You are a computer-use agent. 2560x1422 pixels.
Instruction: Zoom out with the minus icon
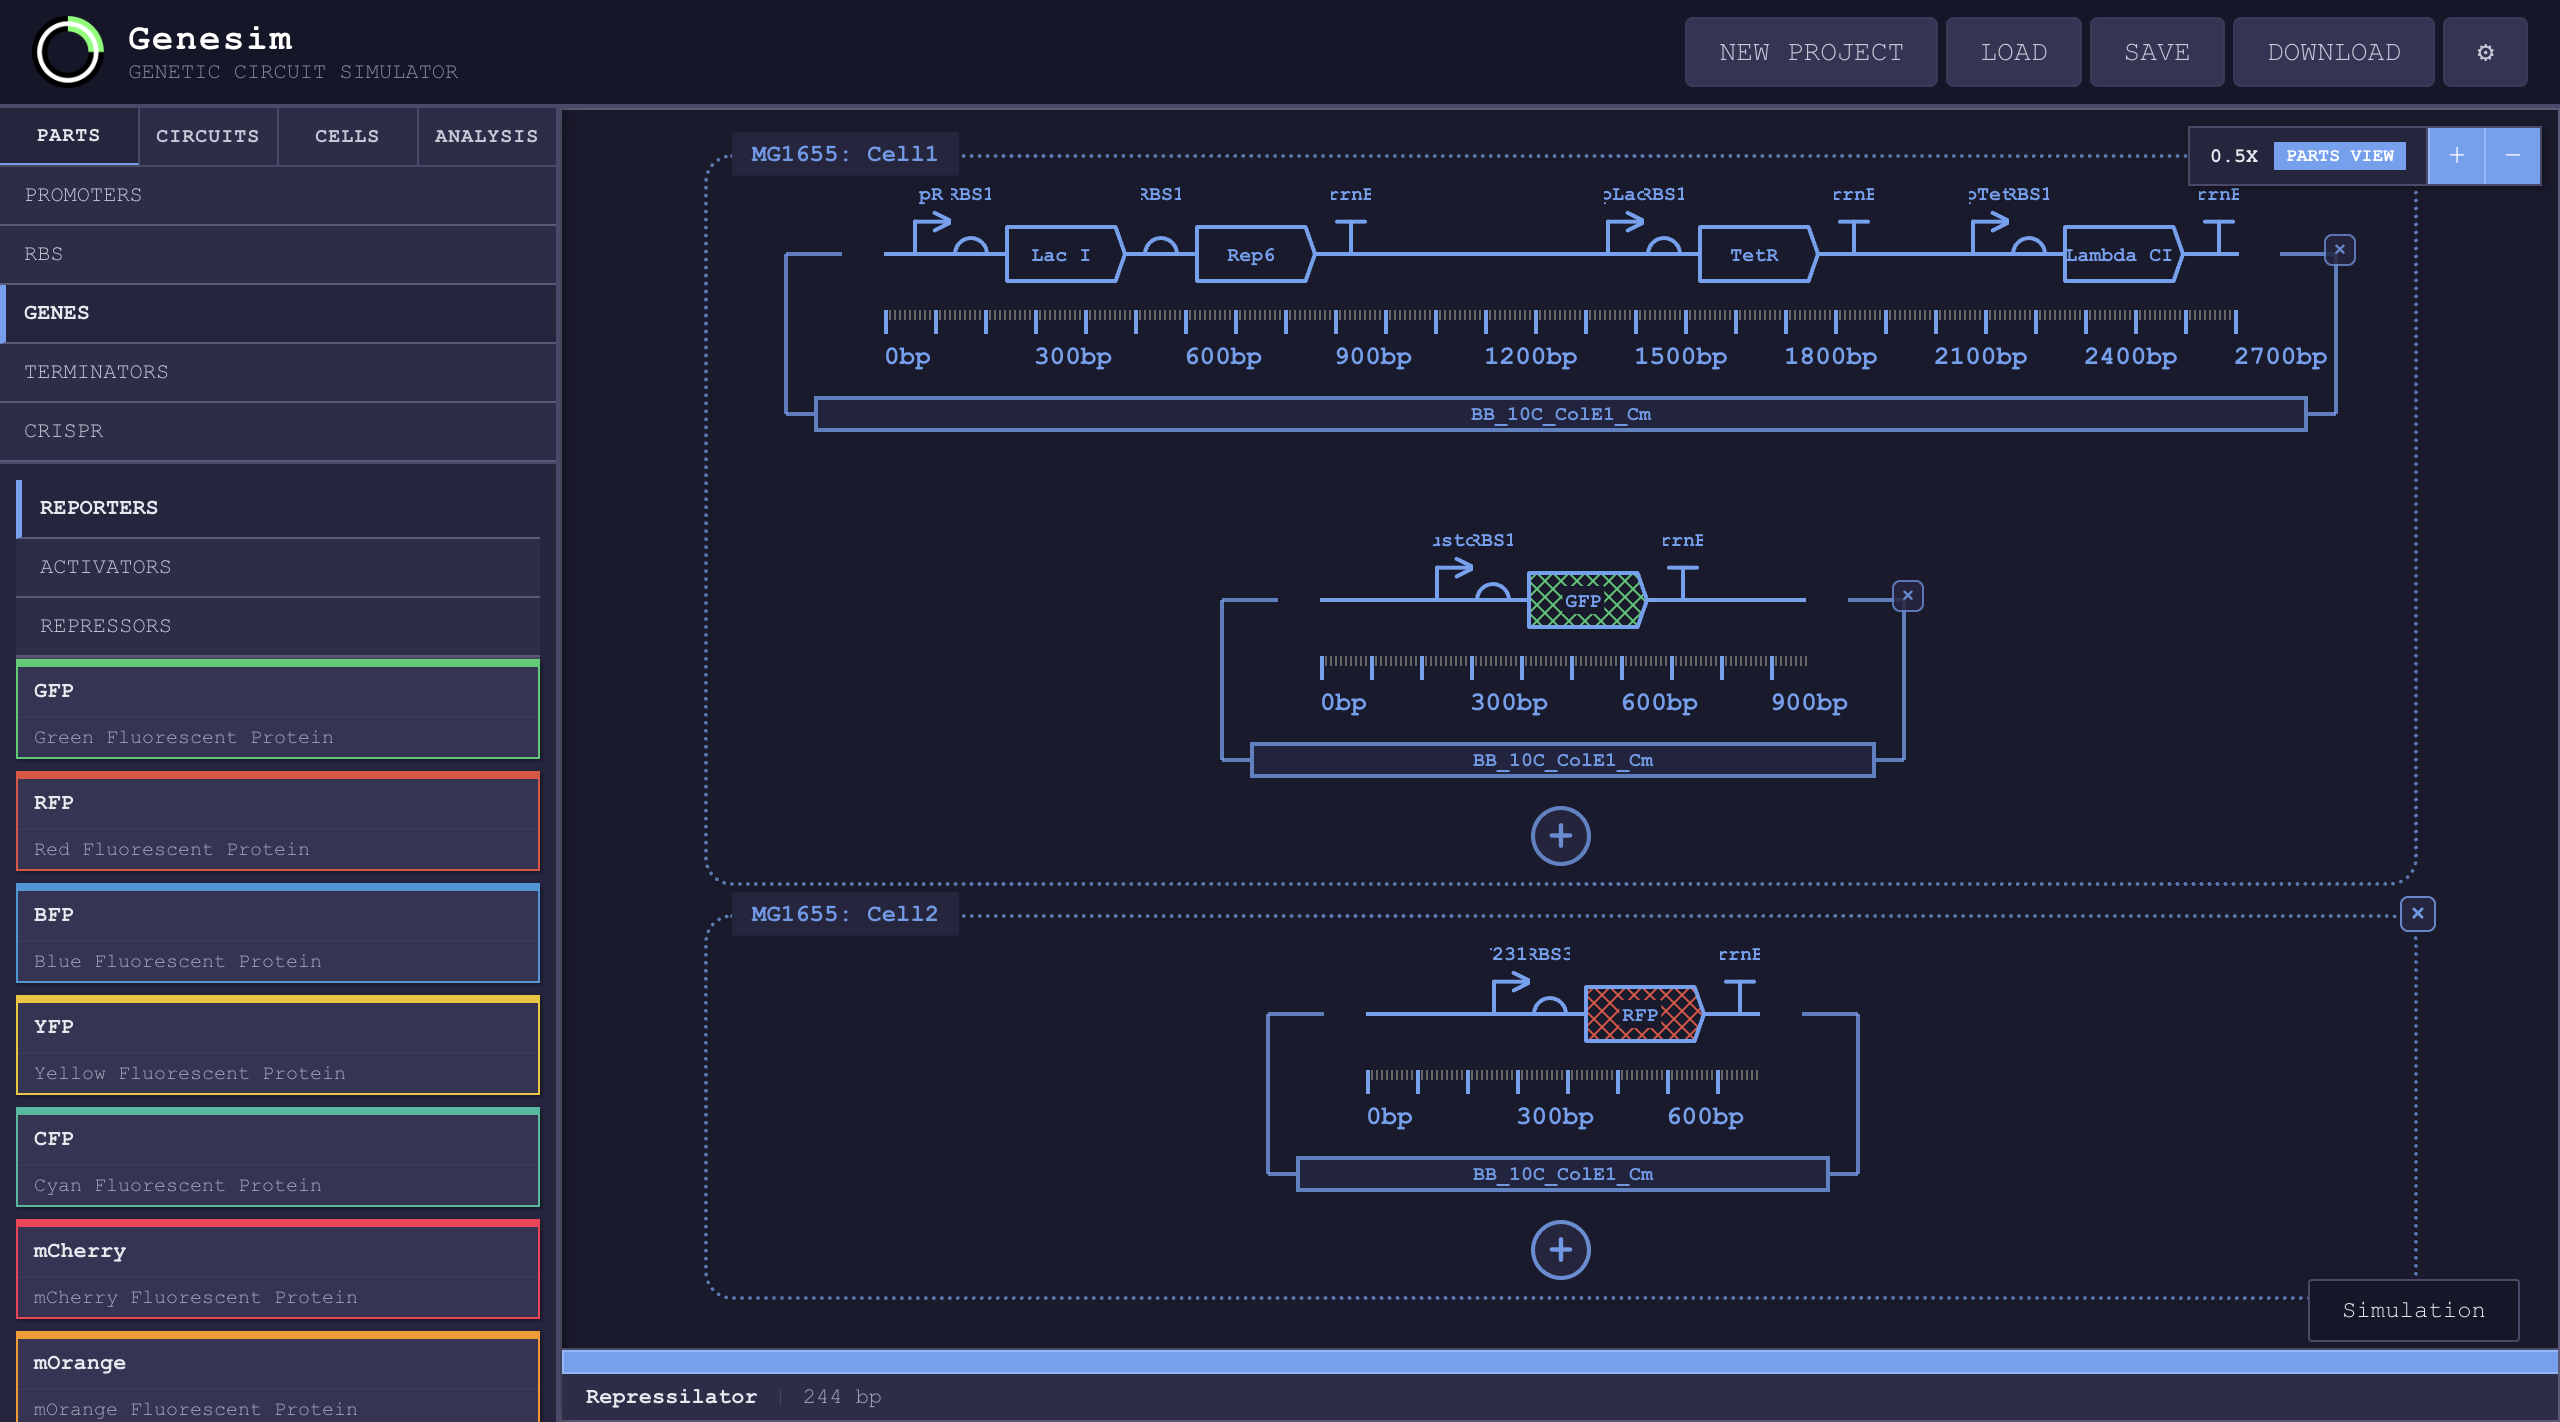pyautogui.click(x=2514, y=155)
